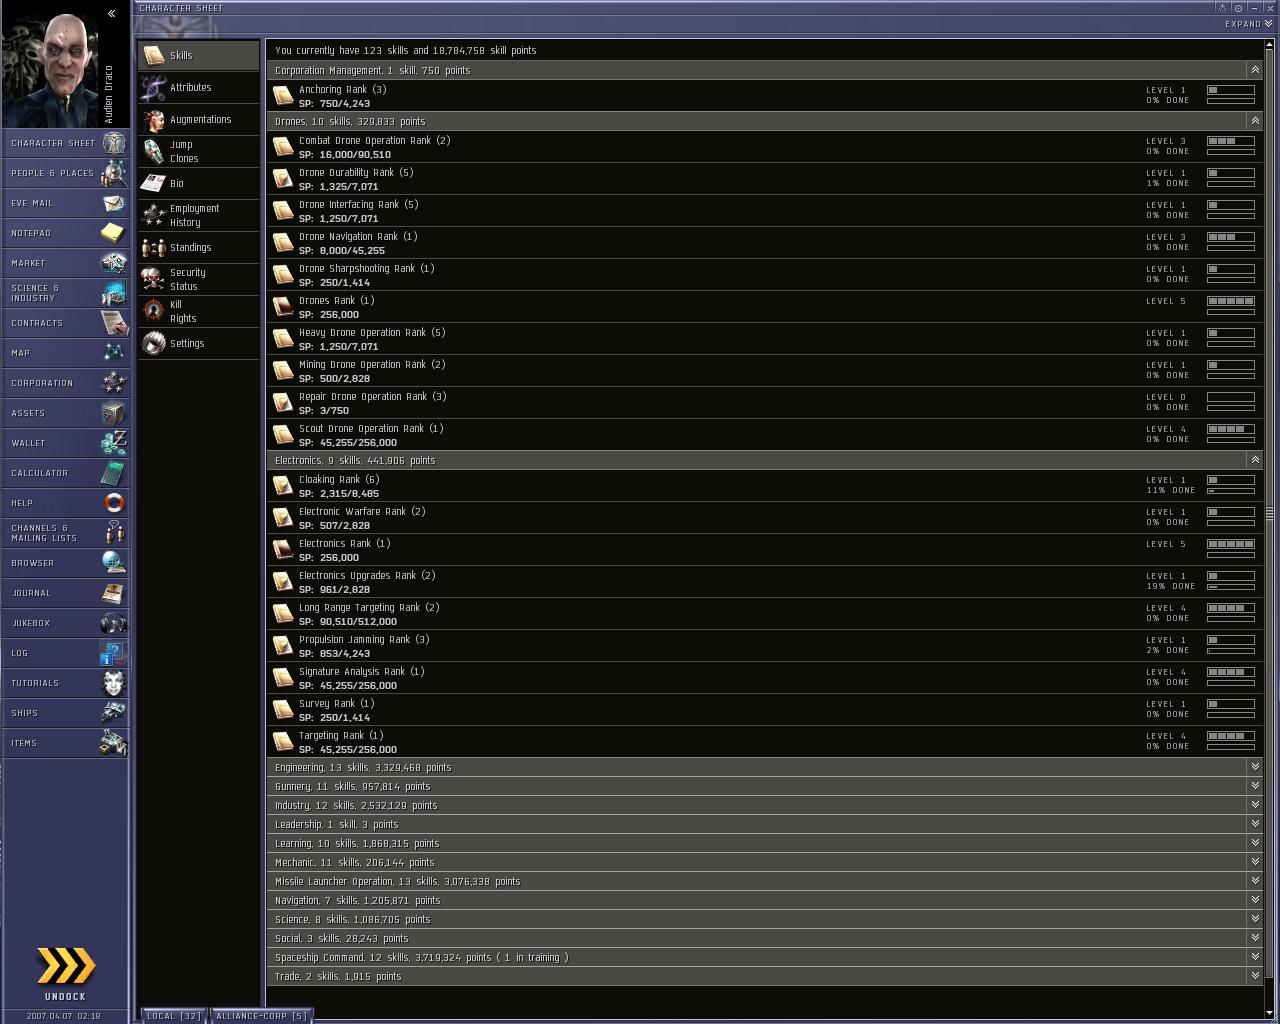This screenshot has width=1280, height=1024.
Task: Open the Tutorials icon
Action: 114,683
